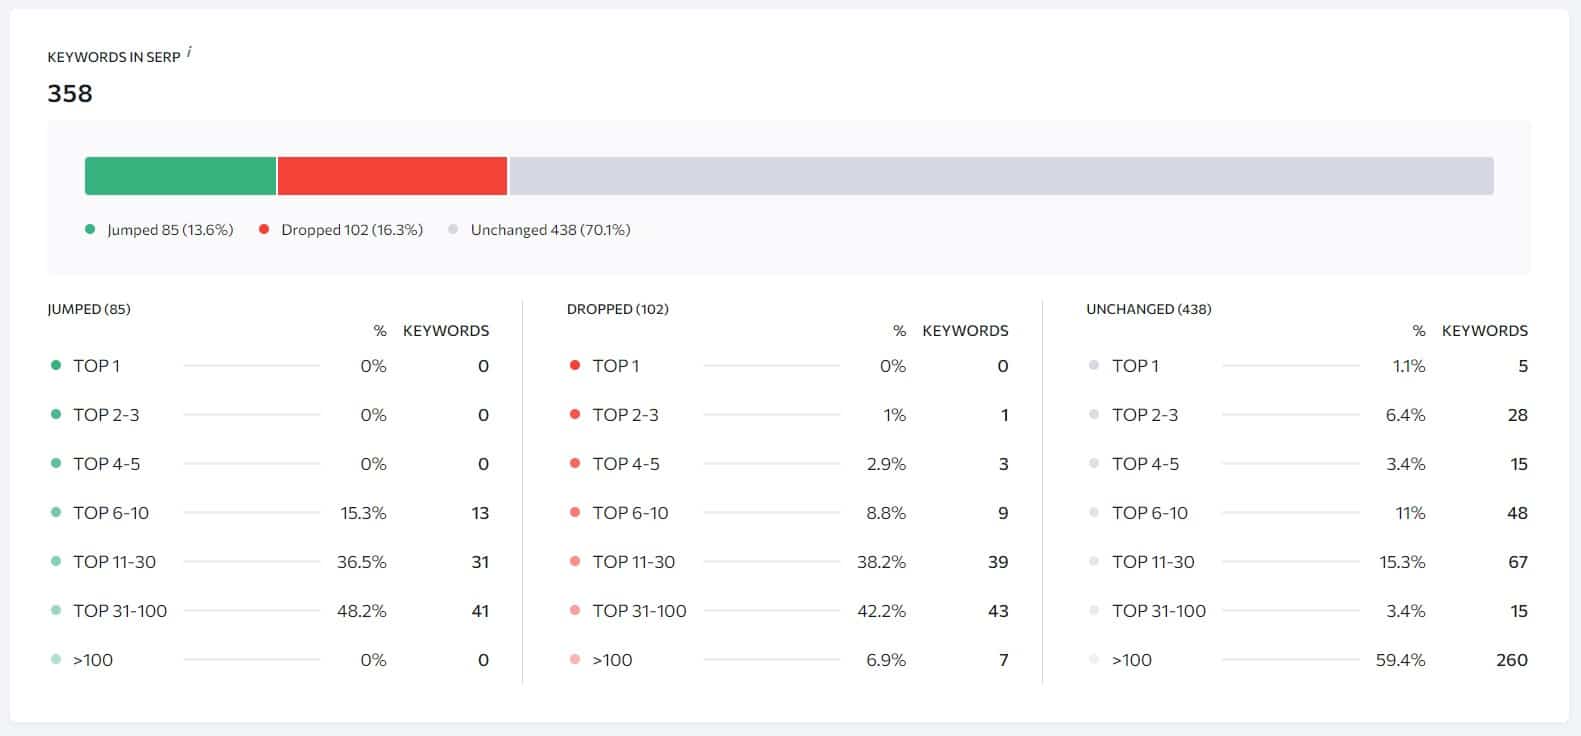Toggle the Unchanged 438 (70.1%) legend item
Image resolution: width=1581 pixels, height=736 pixels.
click(539, 230)
